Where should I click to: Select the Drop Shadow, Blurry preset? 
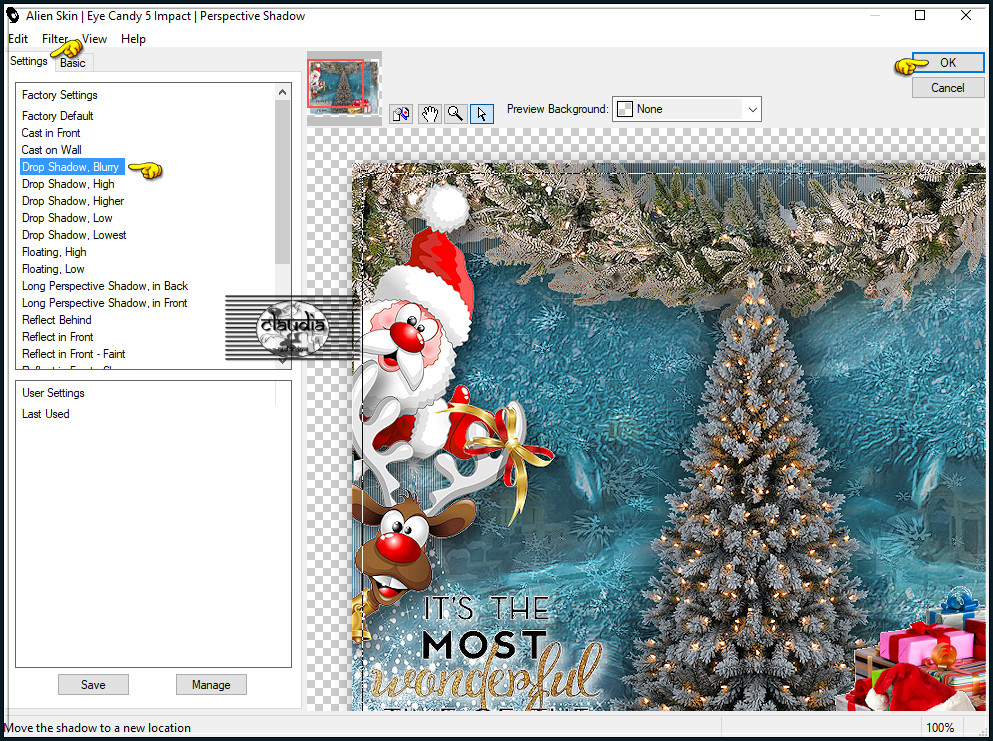pos(70,167)
